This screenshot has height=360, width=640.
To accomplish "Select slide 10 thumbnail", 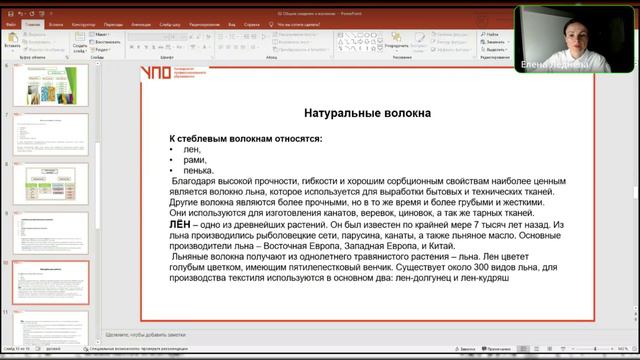I will pyautogui.click(x=51, y=282).
